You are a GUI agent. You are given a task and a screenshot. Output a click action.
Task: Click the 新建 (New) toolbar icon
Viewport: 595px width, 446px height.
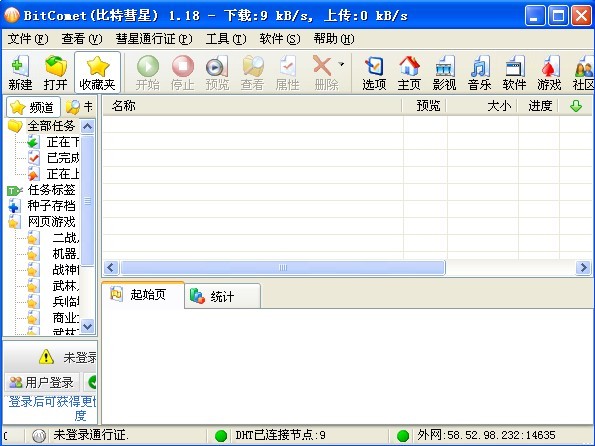coord(20,73)
